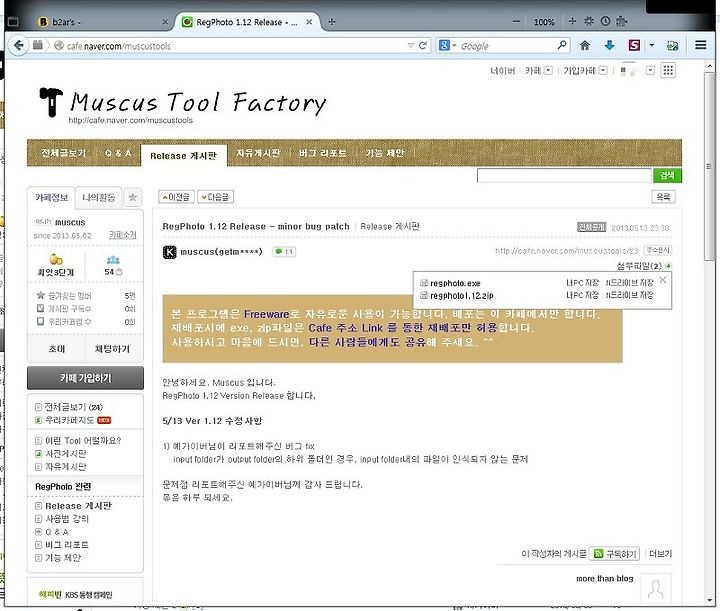Click the puzzle piece add-on toolbar icon
Viewport: 720px width, 611px height.
[x=621, y=21]
